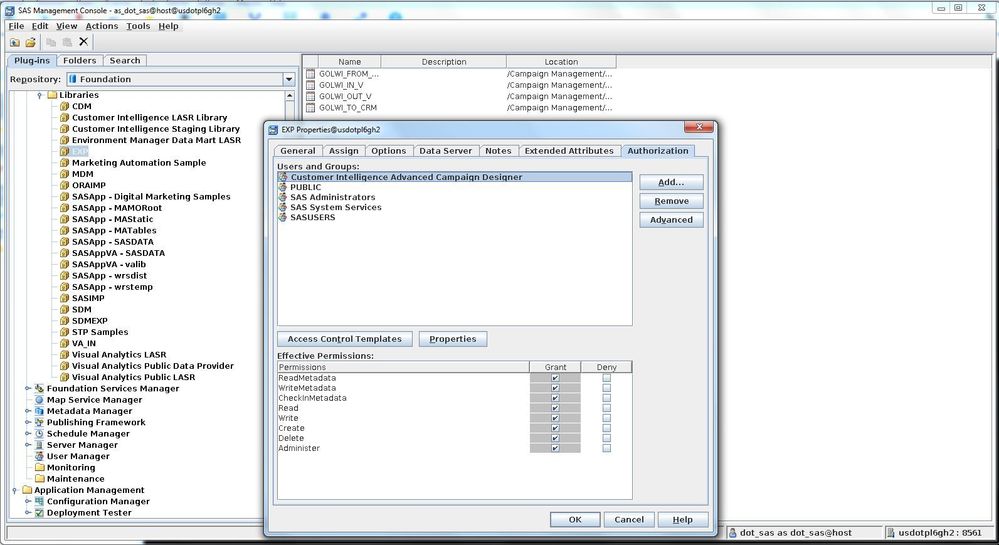
Task: Toggle the Grant checkbox for Administer
Action: pyautogui.click(x=555, y=449)
